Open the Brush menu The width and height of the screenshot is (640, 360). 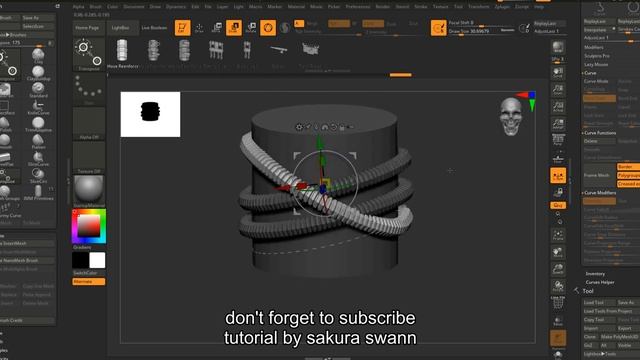[96, 7]
